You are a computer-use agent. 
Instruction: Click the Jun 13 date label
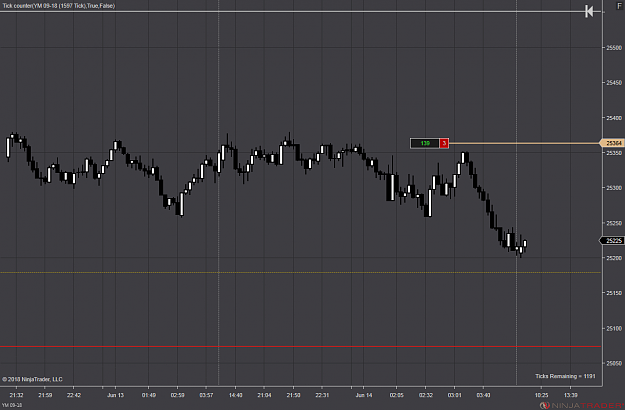(x=116, y=395)
